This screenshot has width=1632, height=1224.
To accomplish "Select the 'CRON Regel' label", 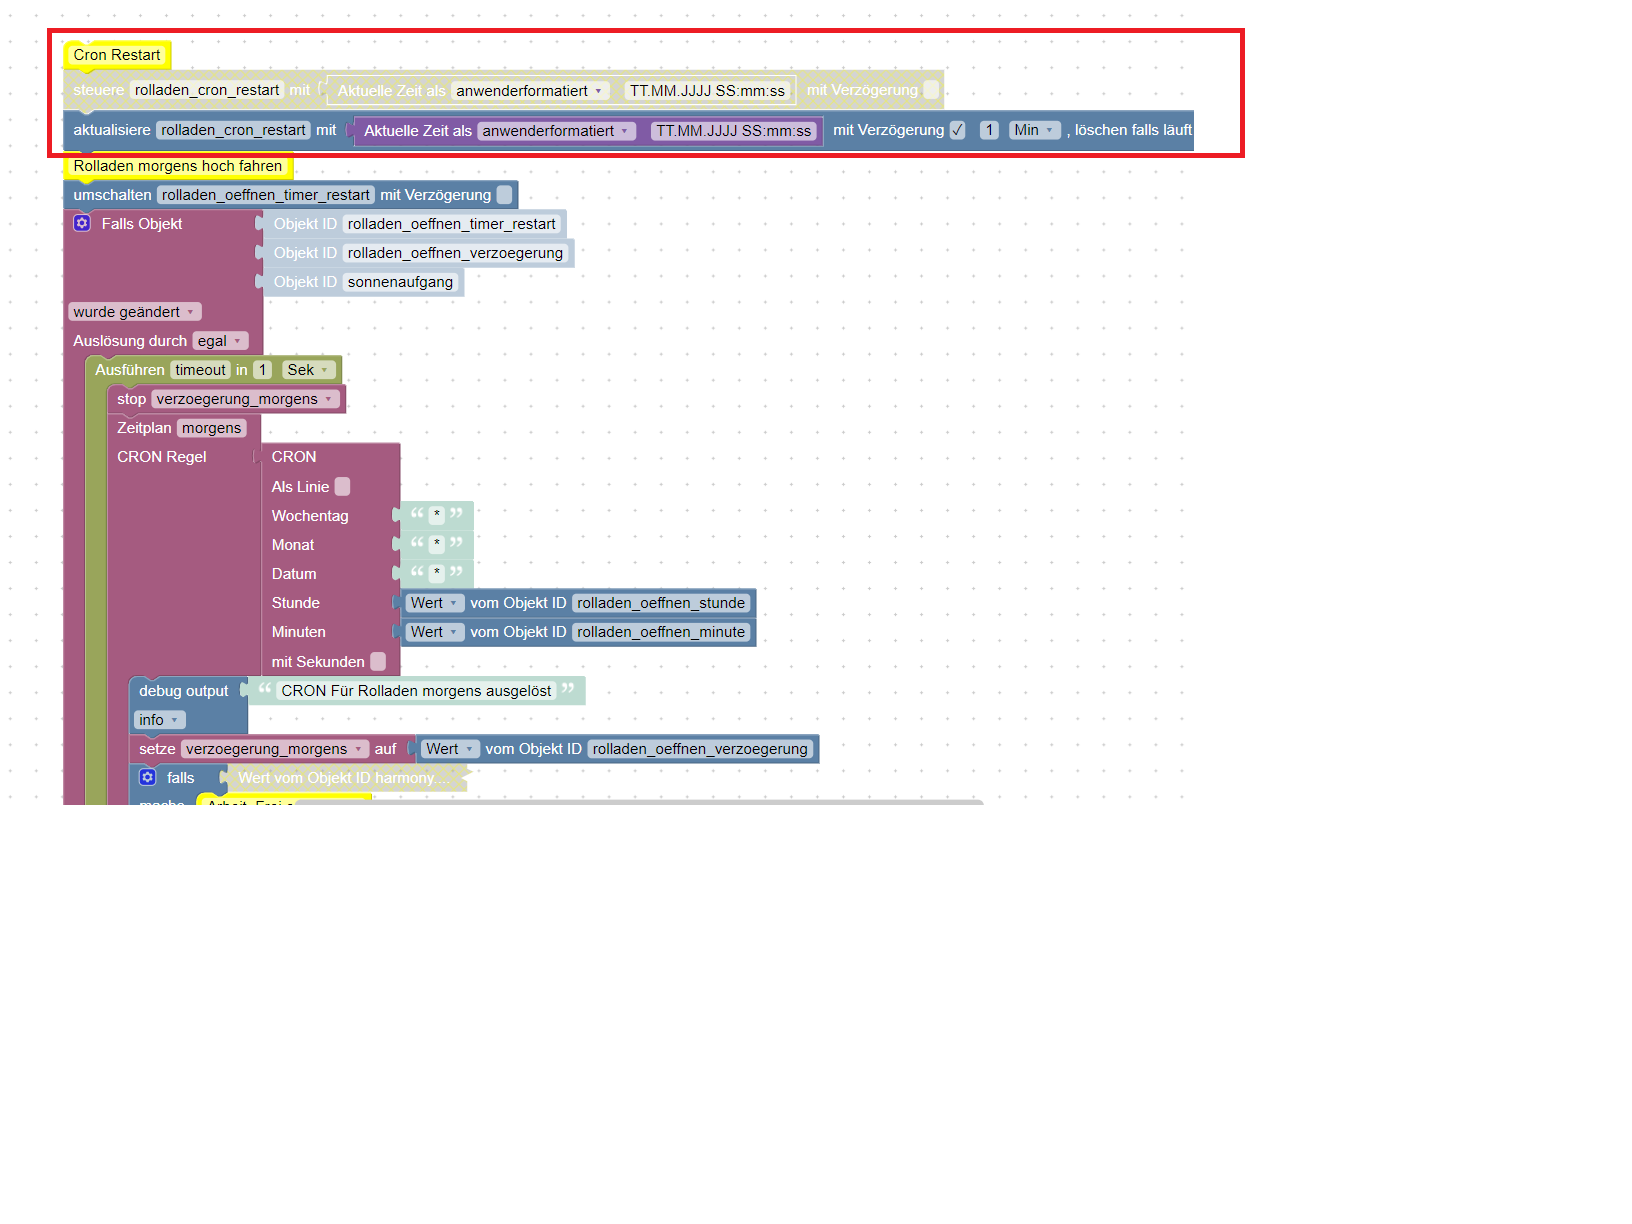I will pyautogui.click(x=162, y=457).
